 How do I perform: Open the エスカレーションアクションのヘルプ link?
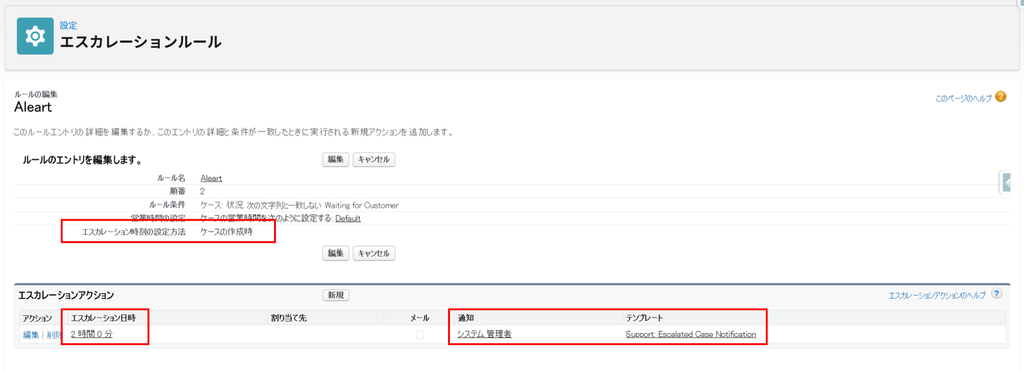(936, 296)
